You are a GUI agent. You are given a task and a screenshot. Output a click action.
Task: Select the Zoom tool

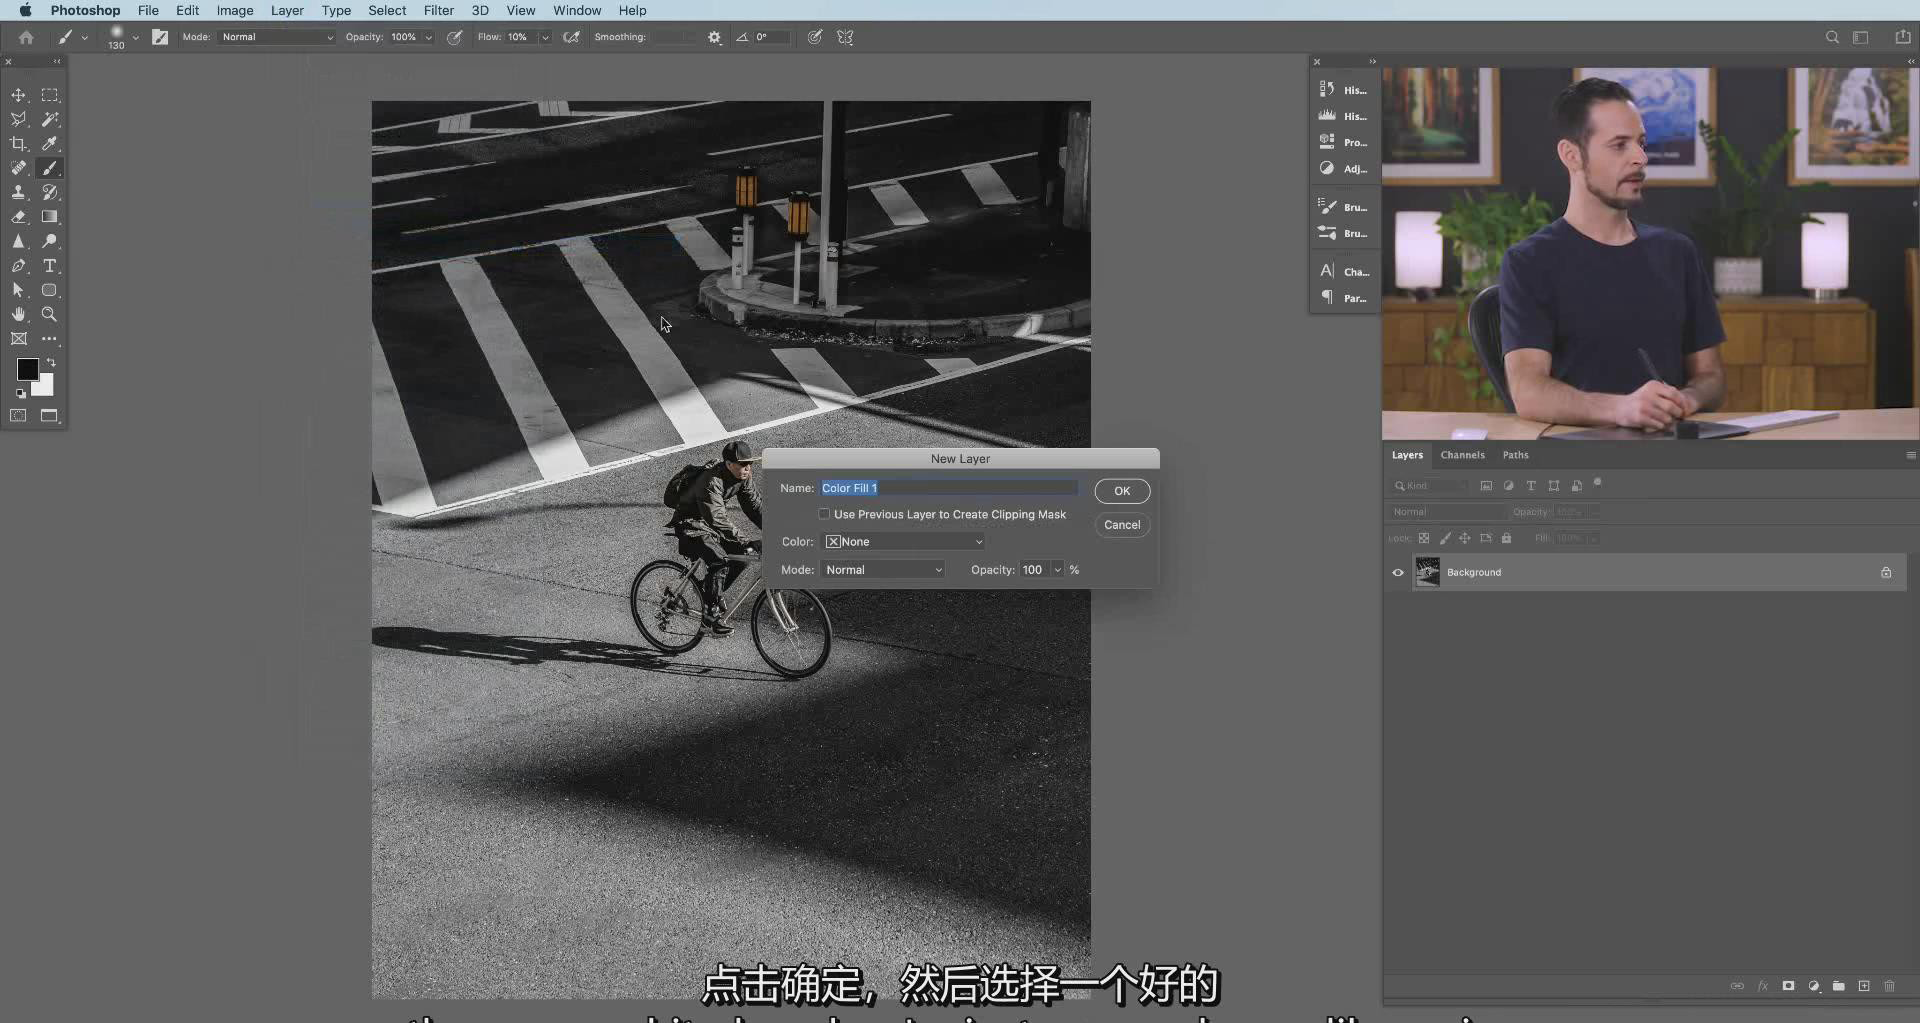point(49,314)
